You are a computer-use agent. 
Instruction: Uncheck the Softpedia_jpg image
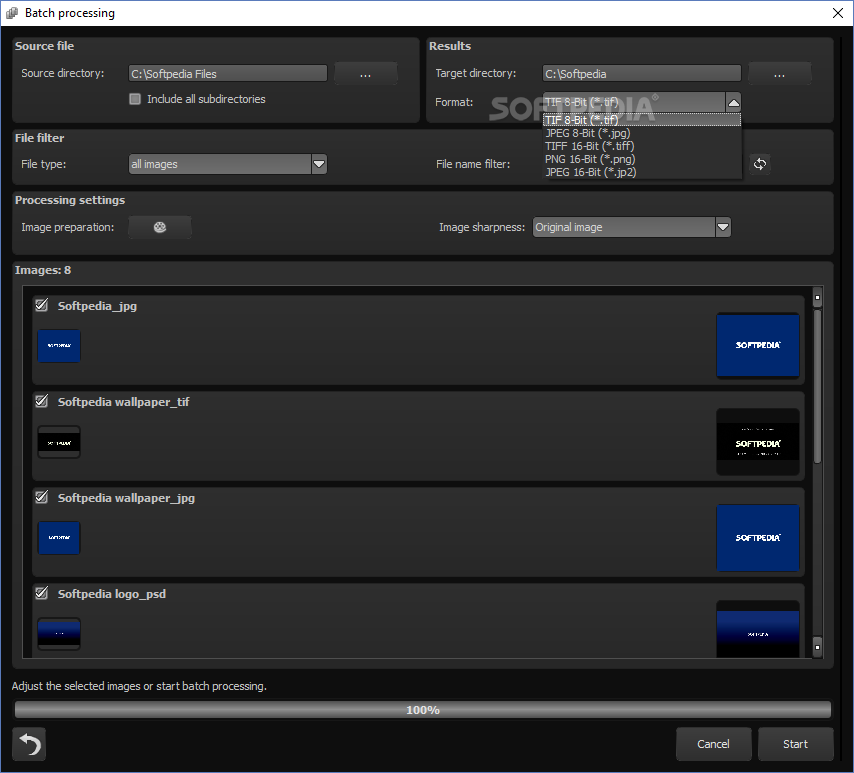point(41,305)
